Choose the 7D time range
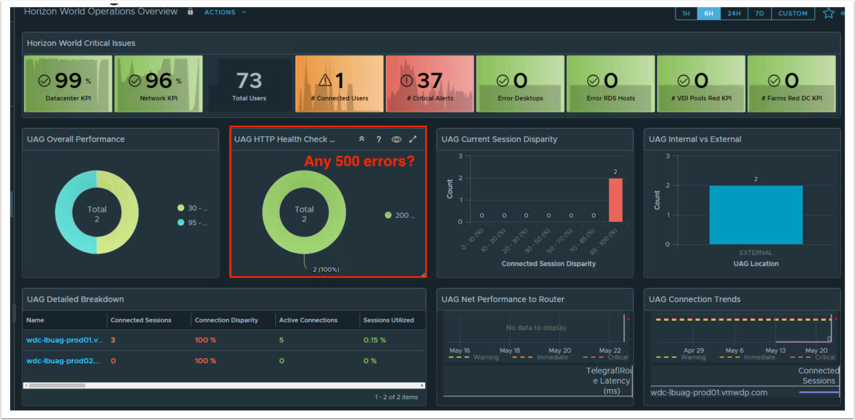This screenshot has width=855, height=420. pos(759,14)
